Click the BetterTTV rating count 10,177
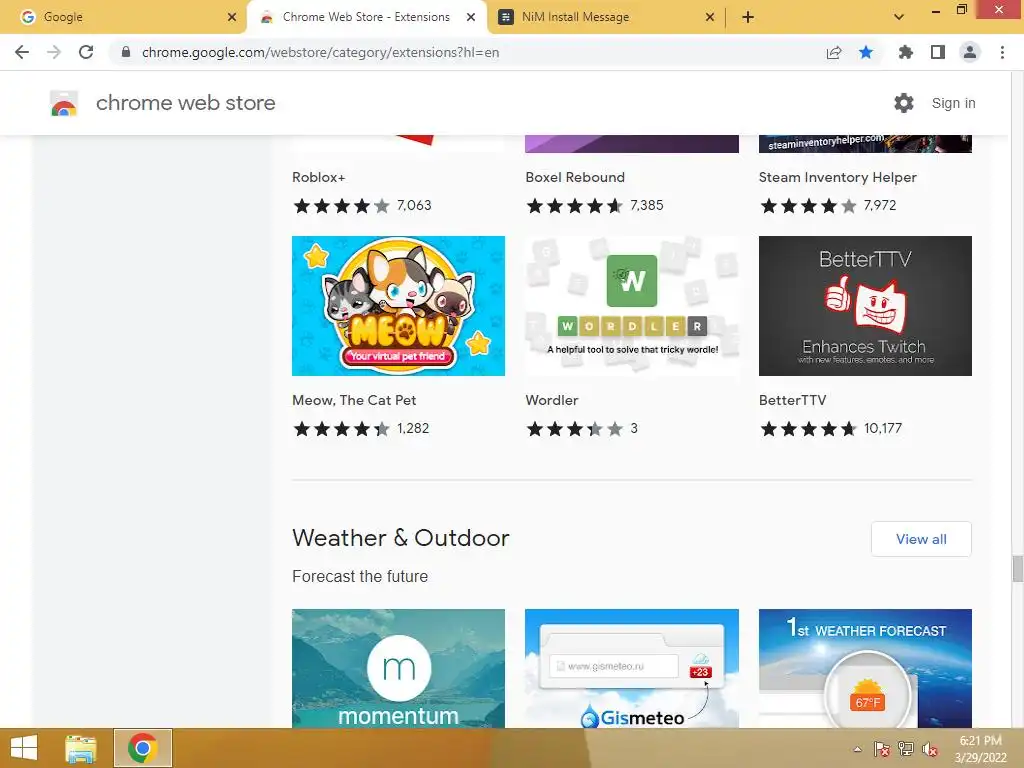This screenshot has width=1024, height=768. coord(883,428)
